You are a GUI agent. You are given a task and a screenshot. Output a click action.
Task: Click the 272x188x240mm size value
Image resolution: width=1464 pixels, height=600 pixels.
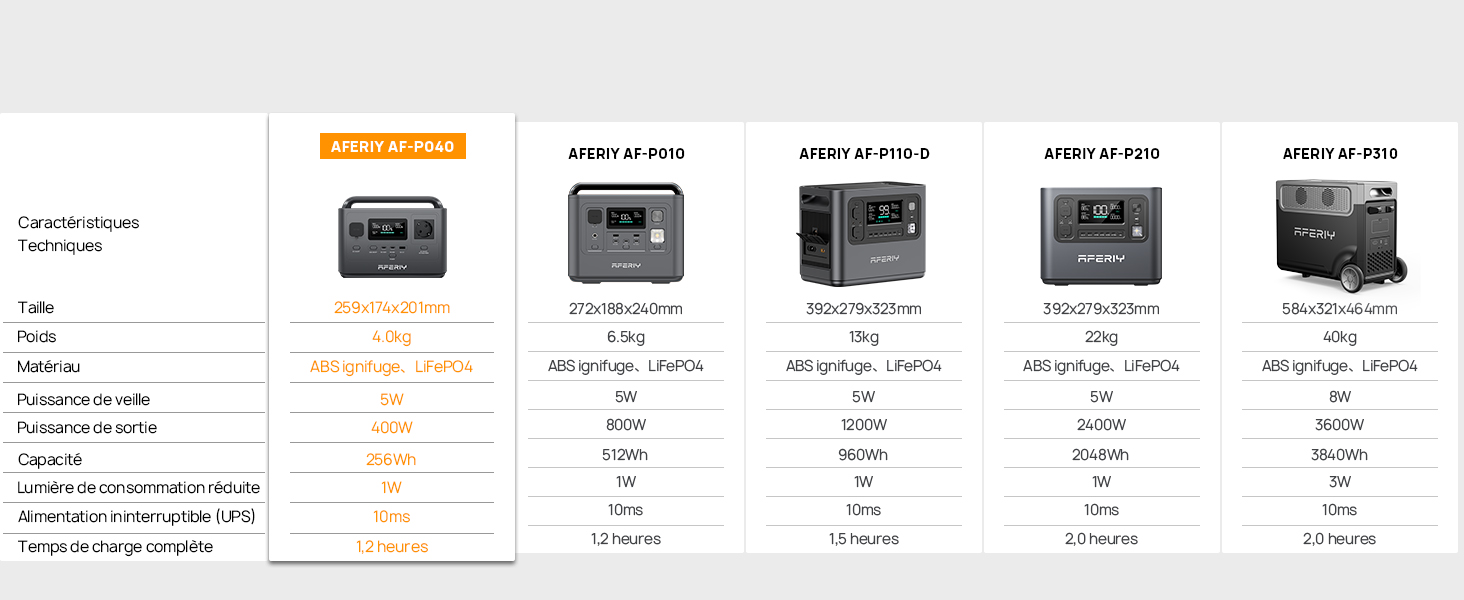pyautogui.click(x=626, y=309)
